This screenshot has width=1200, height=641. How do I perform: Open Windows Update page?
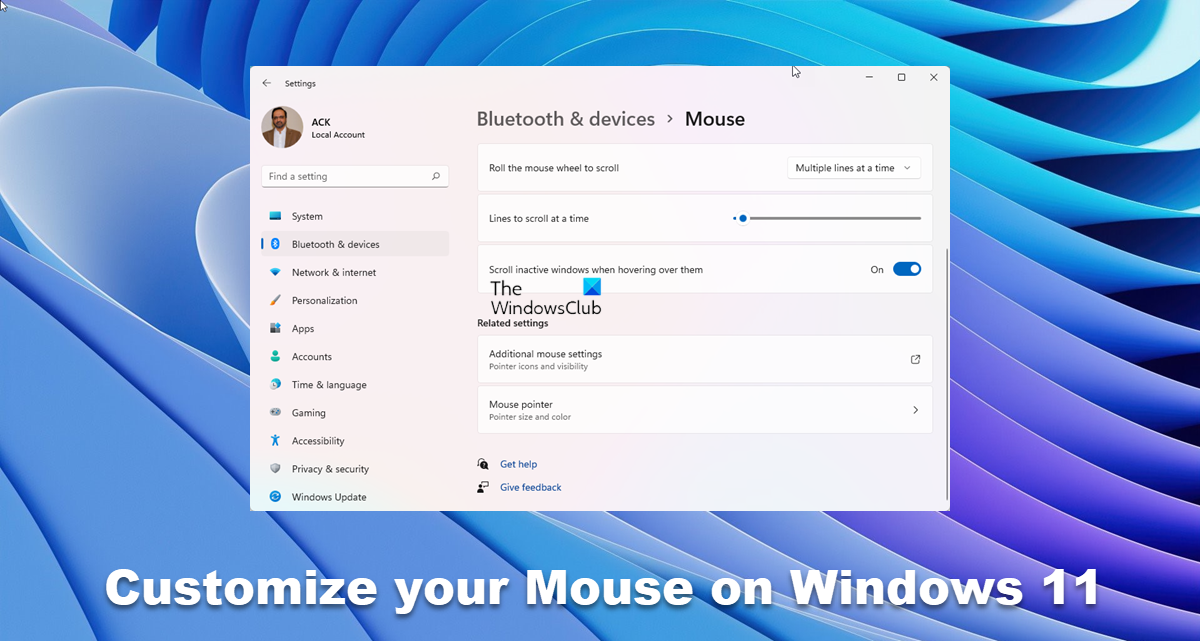point(355,496)
